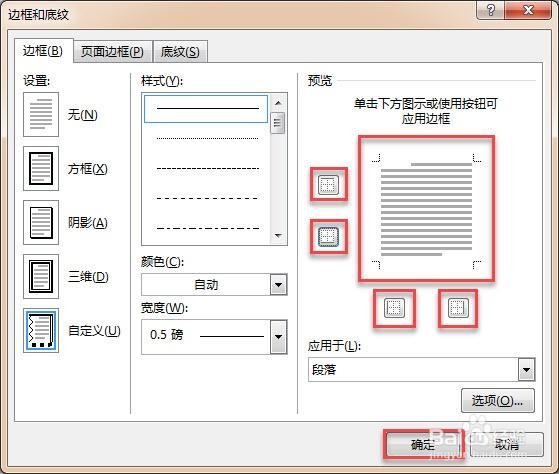Image resolution: width=559 pixels, height=474 pixels.
Task: Click the style list scroll-down arrow
Action: [x=278, y=236]
